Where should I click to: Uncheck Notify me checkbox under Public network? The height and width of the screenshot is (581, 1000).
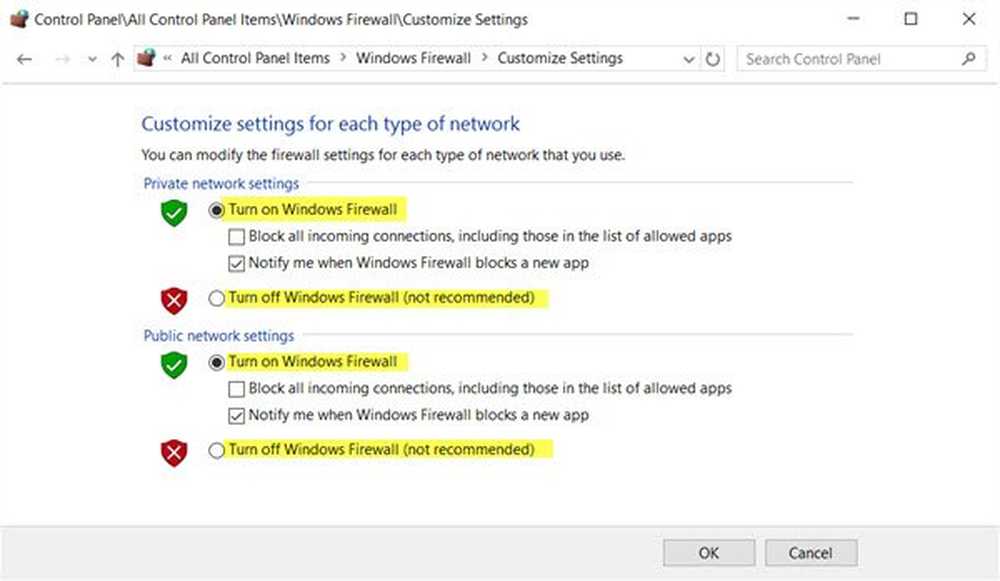[x=236, y=416]
